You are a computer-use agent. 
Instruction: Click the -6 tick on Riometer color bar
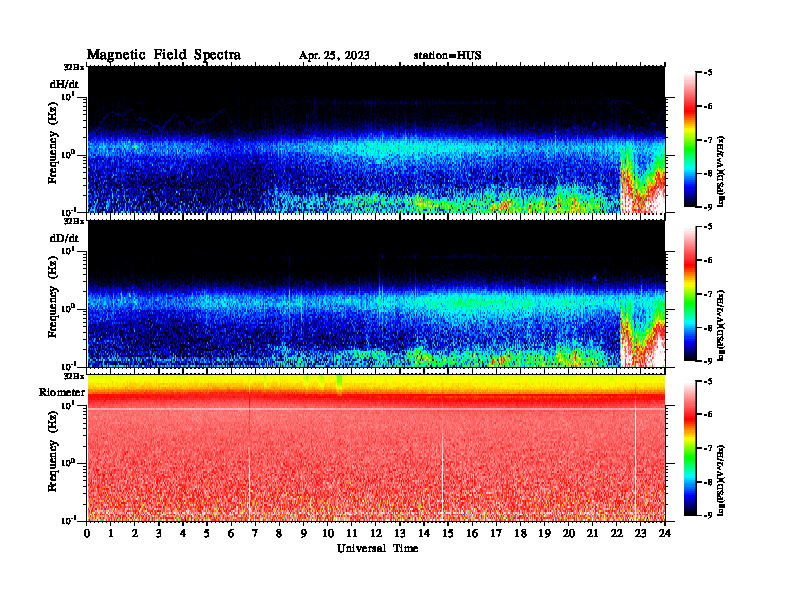pyautogui.click(x=708, y=415)
